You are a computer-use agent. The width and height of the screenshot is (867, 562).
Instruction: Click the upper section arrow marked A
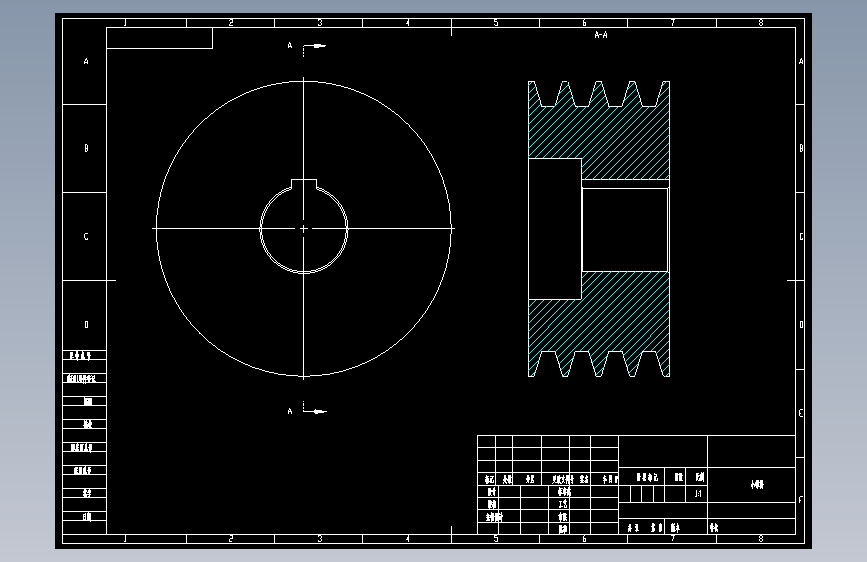tap(314, 47)
